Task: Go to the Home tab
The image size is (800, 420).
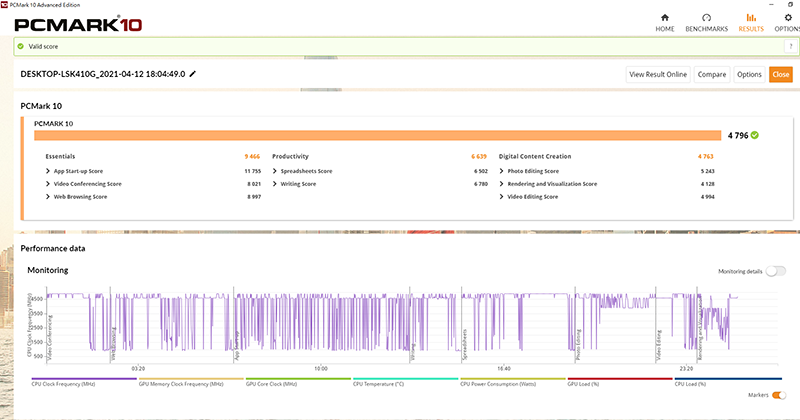Action: pos(664,22)
